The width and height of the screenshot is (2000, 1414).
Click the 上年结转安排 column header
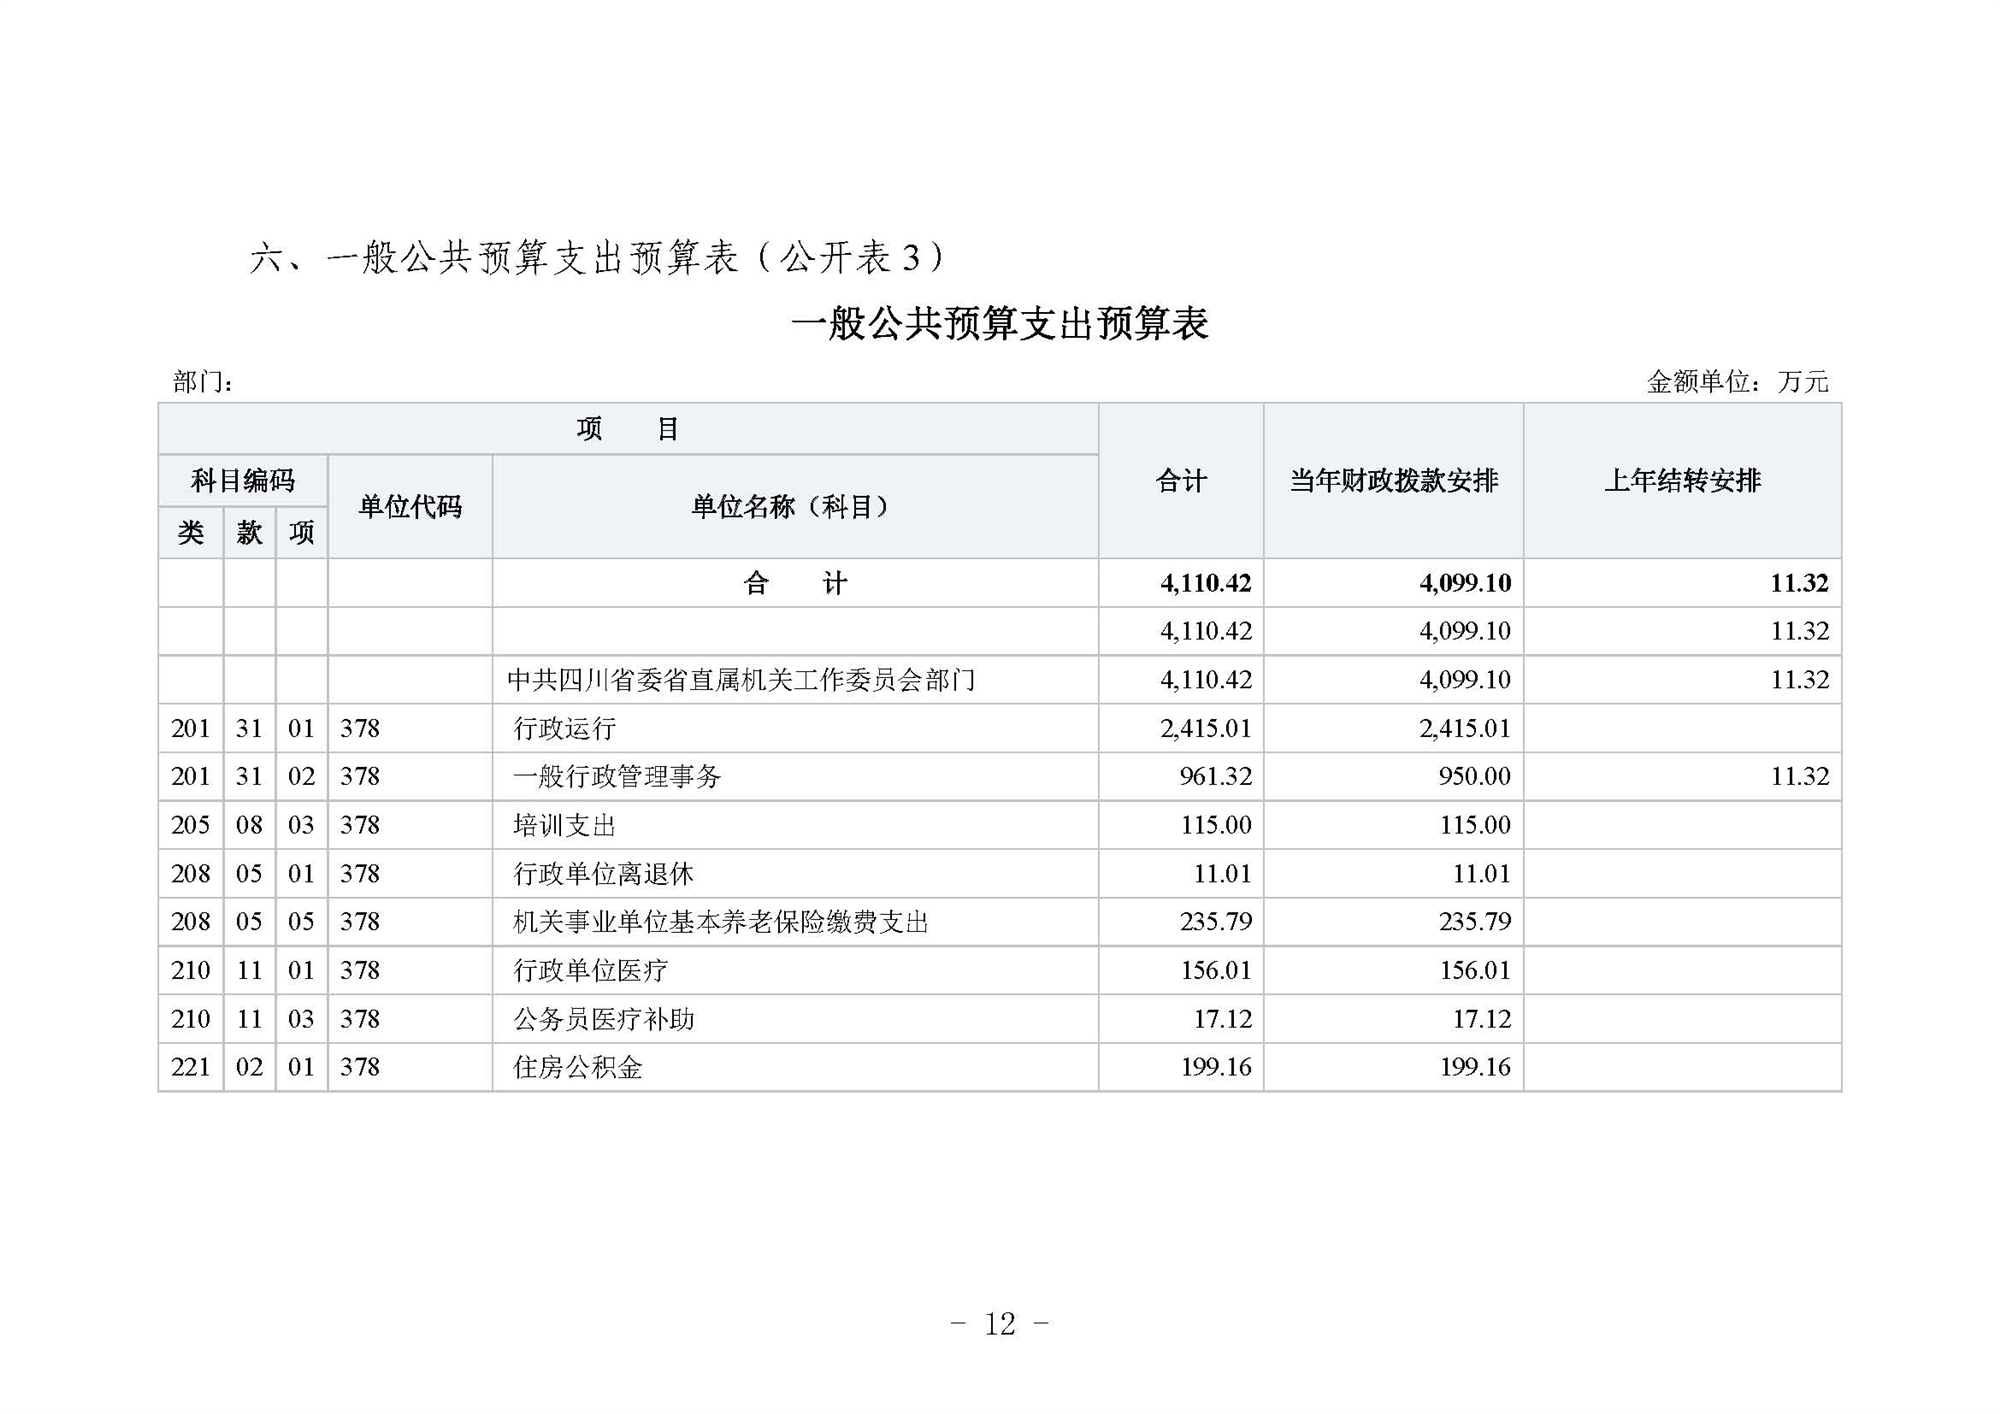coord(1682,481)
